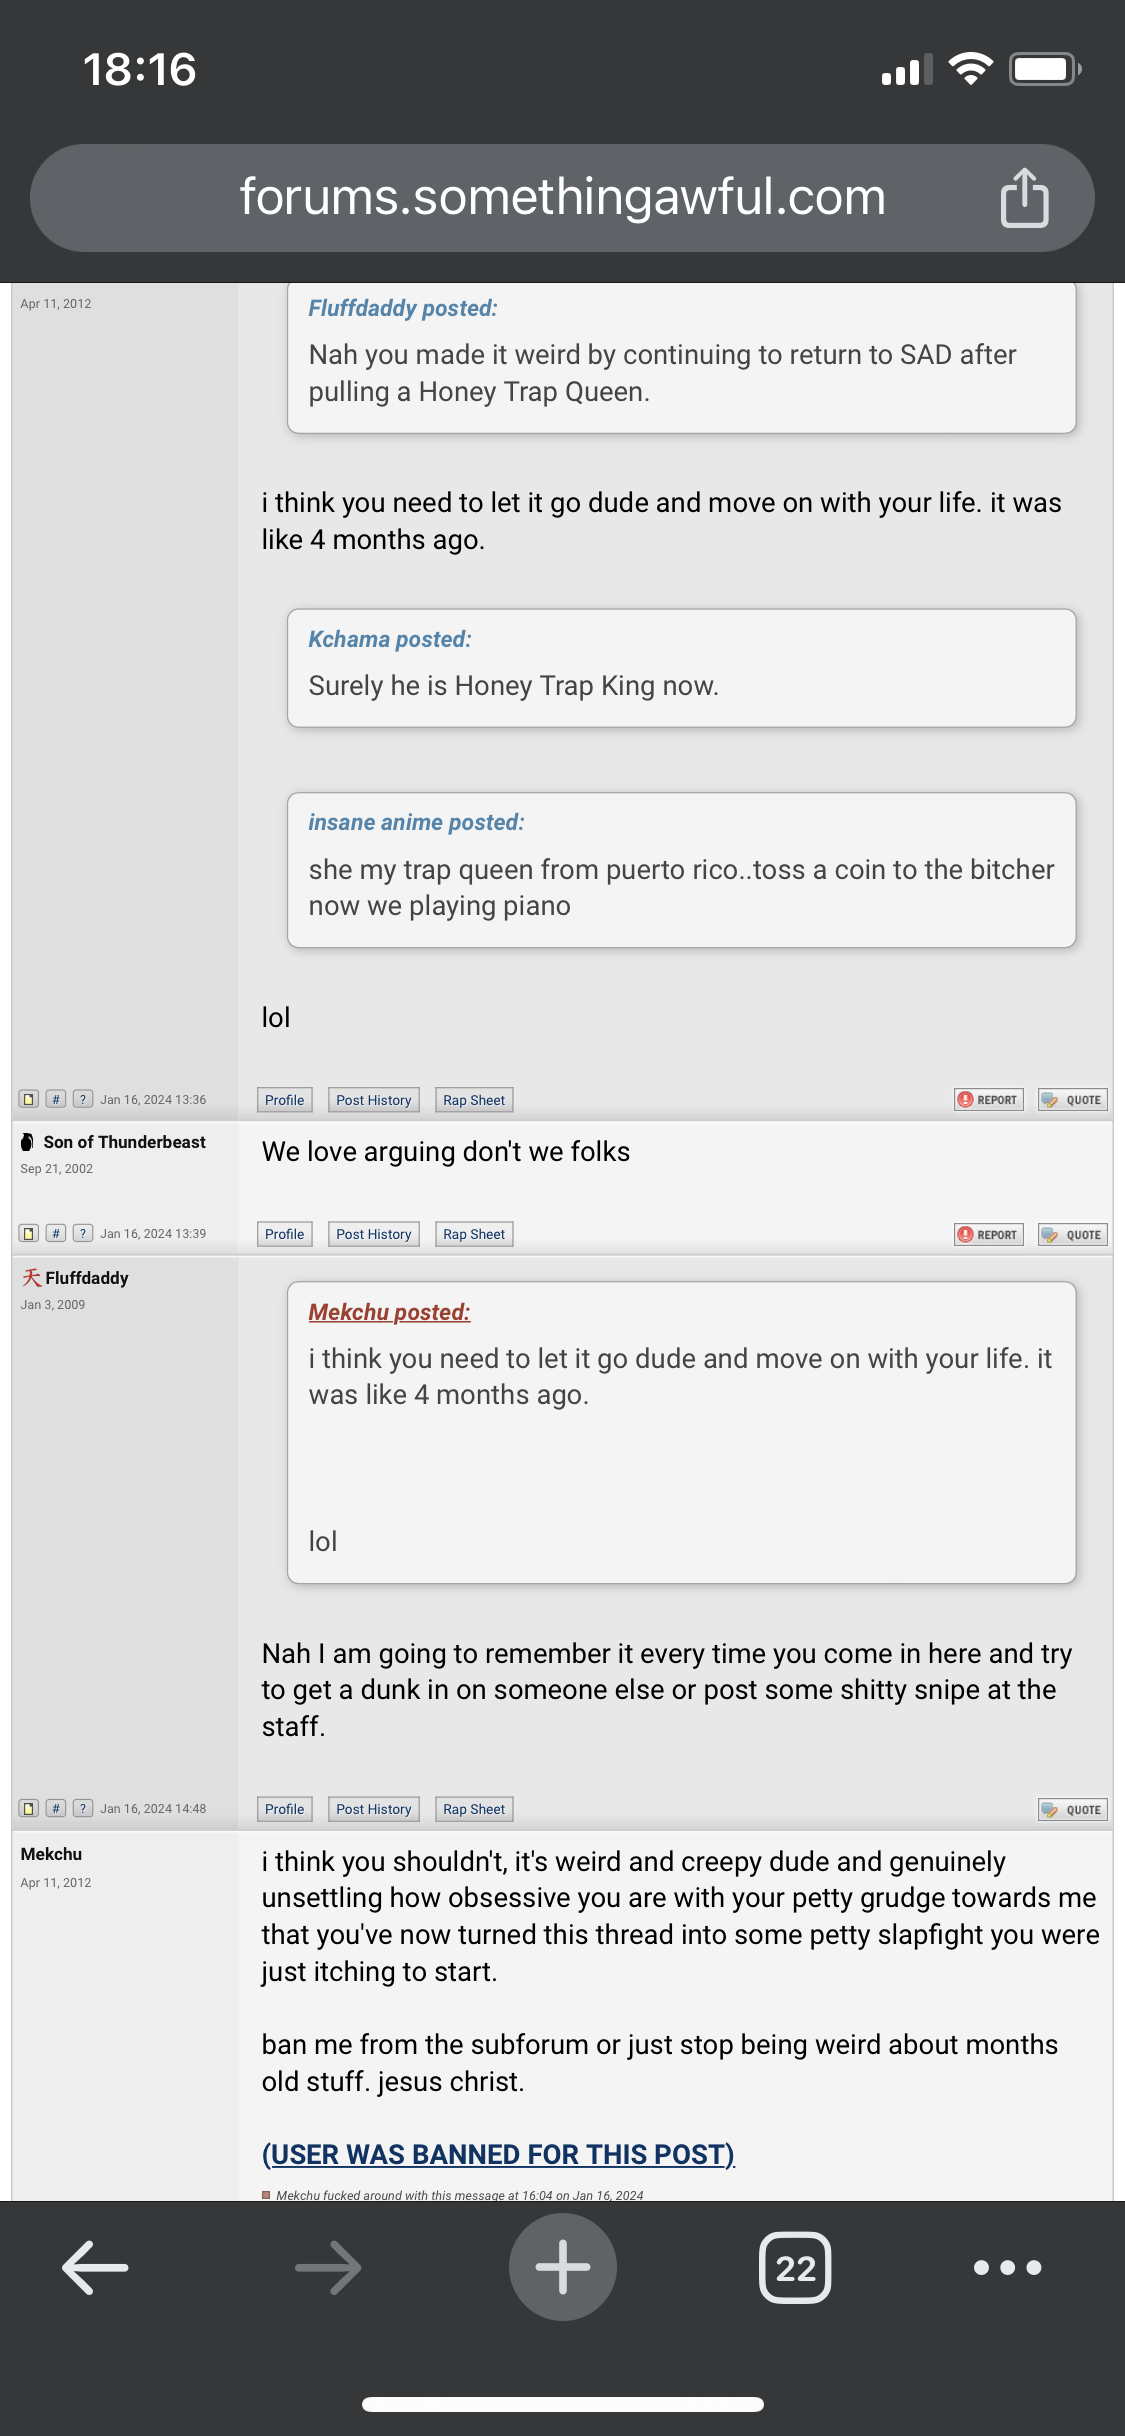The image size is (1125, 2436).
Task: Open the tab switcher showing 22 tabs
Action: [x=795, y=2267]
